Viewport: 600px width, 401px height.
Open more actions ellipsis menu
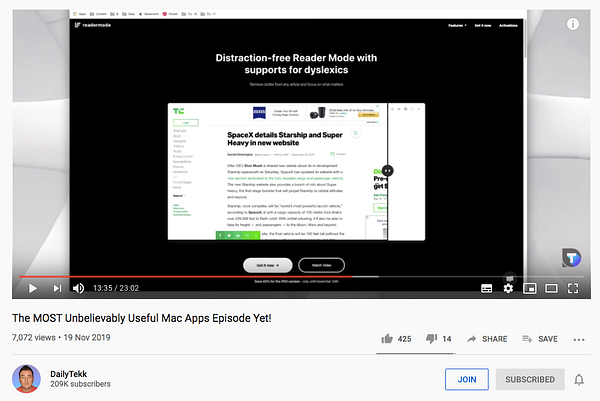(x=579, y=339)
